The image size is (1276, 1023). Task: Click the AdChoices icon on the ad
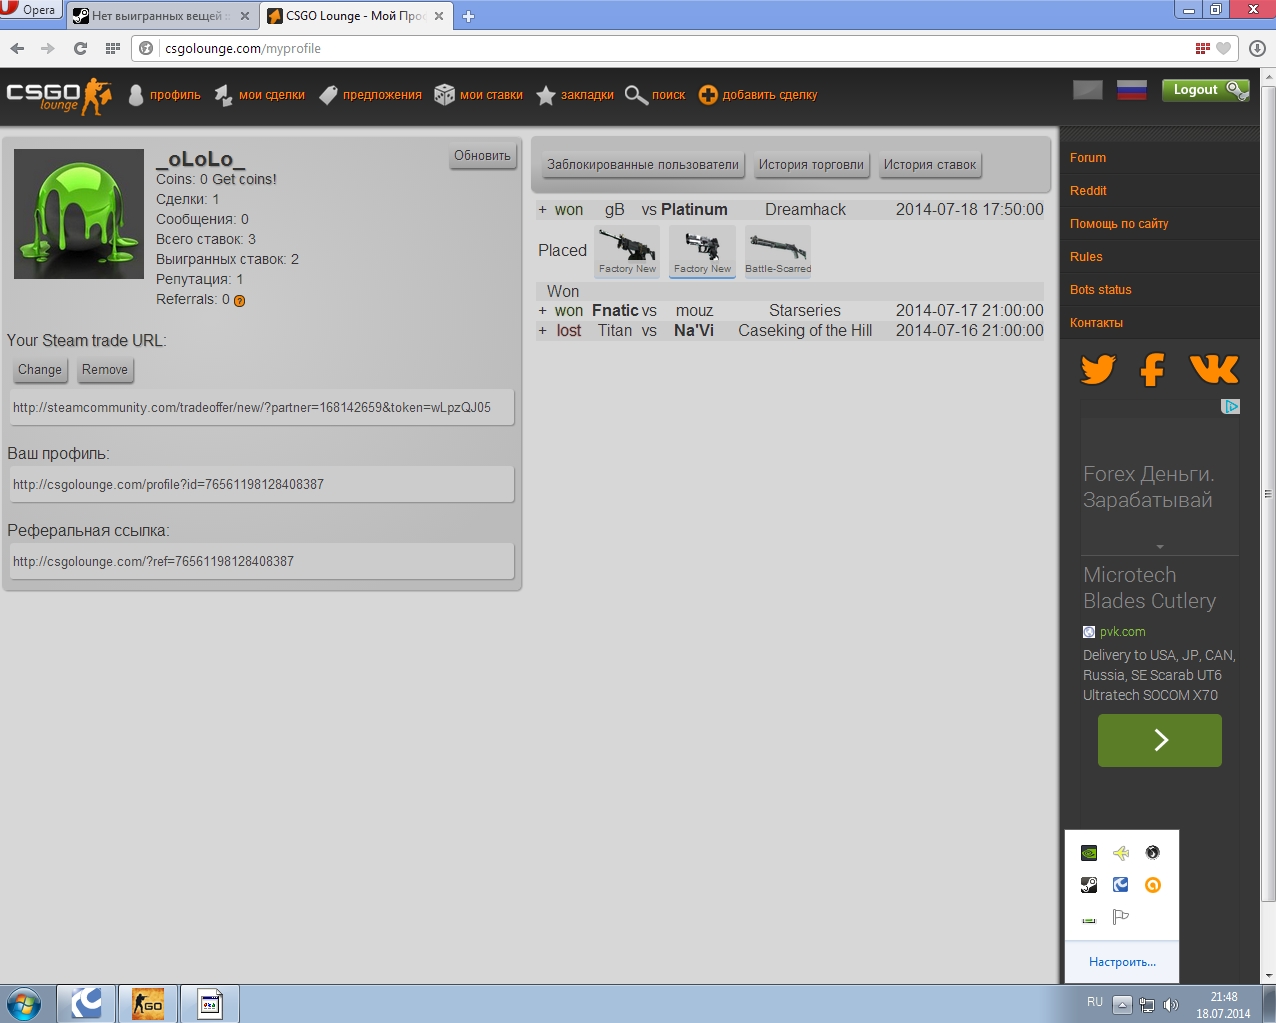[x=1231, y=407]
